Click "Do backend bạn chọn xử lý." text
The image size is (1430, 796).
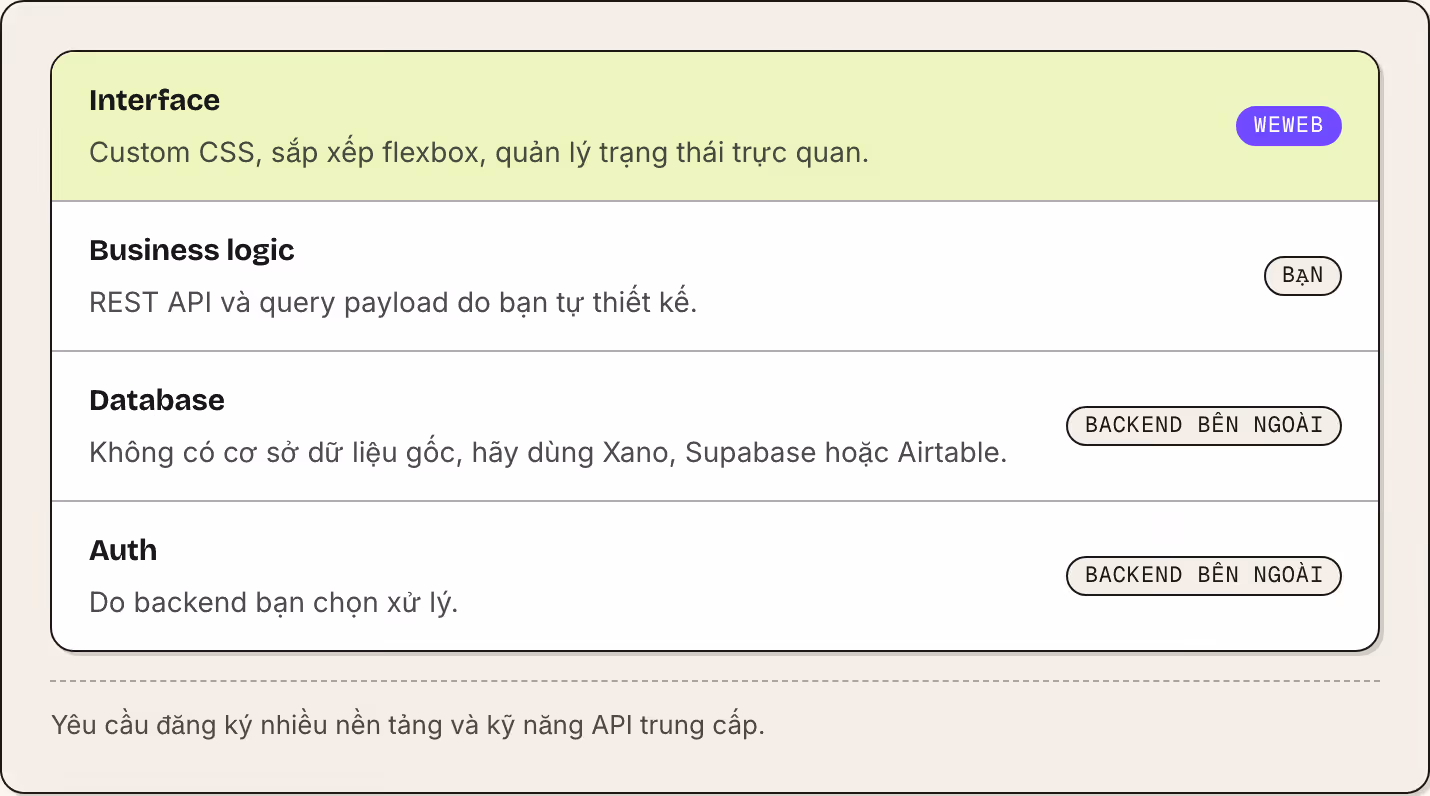tap(273, 603)
